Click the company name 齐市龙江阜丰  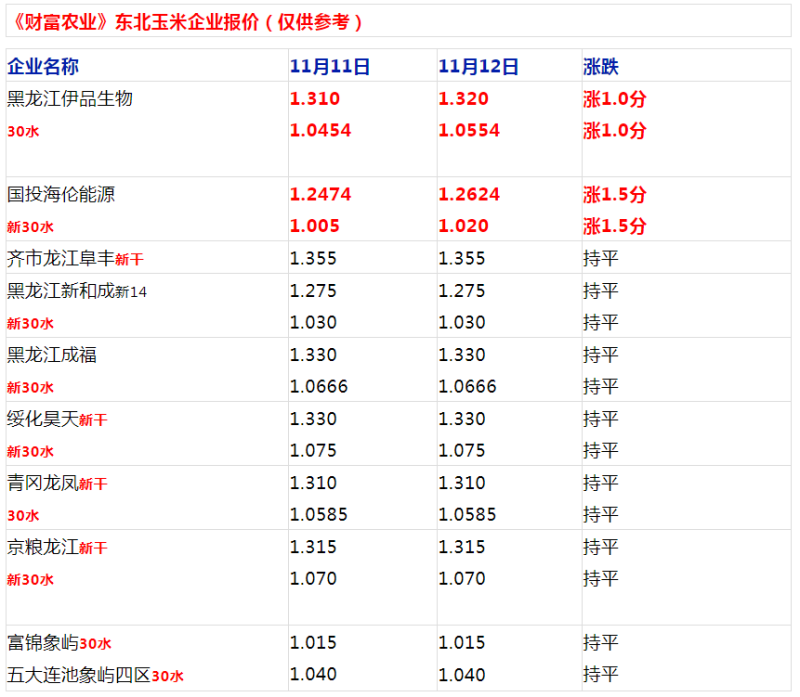[x=61, y=259]
